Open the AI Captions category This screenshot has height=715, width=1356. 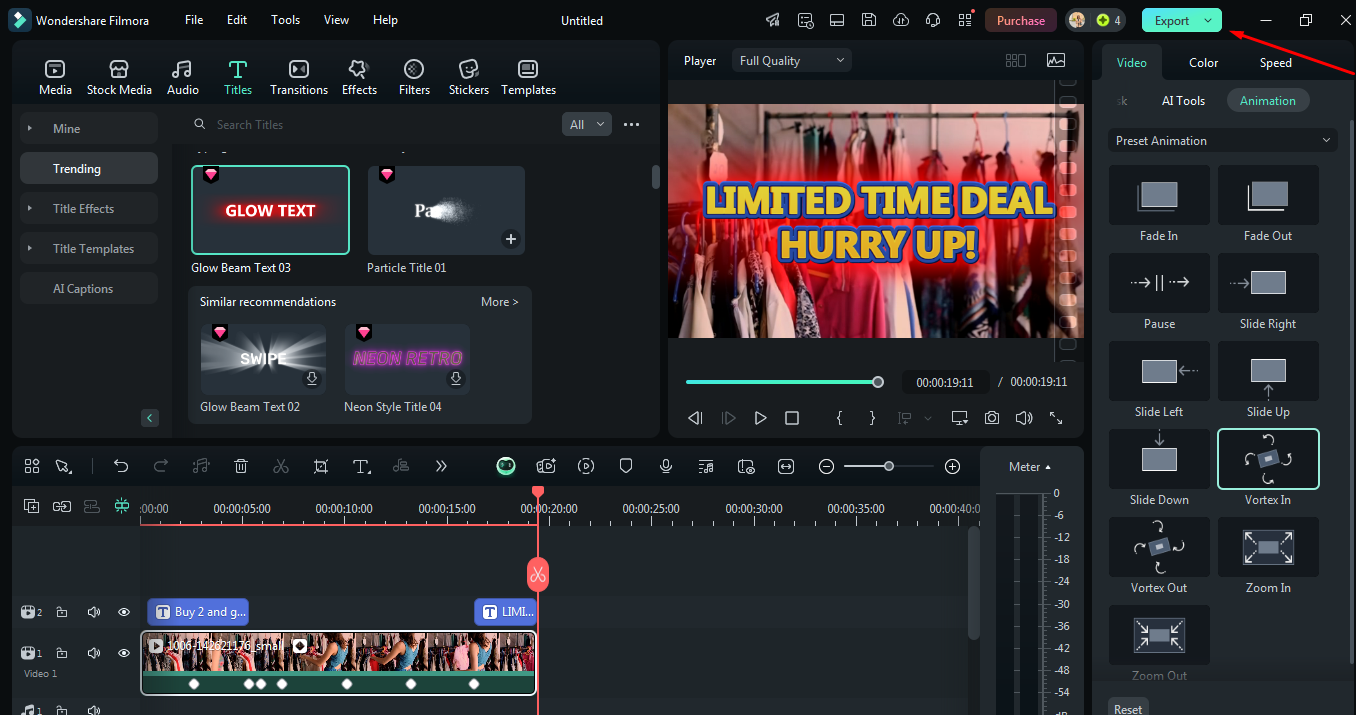(x=89, y=289)
